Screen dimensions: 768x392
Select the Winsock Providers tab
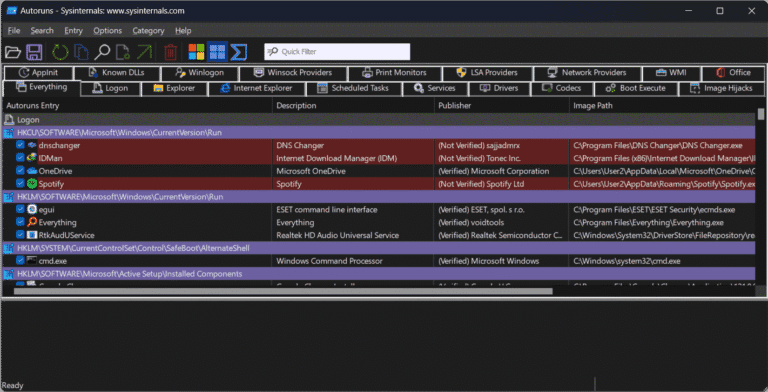(x=293, y=73)
